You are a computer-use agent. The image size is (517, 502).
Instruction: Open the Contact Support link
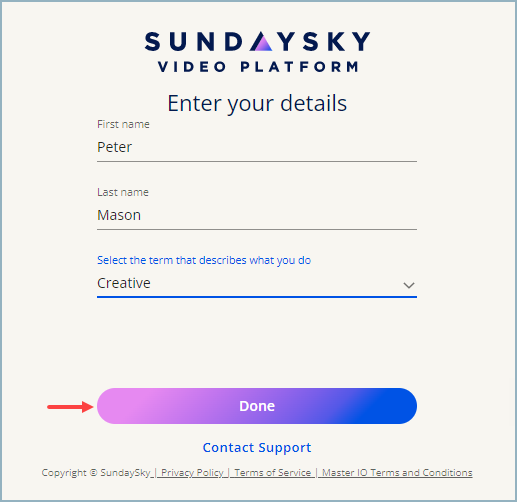click(257, 448)
